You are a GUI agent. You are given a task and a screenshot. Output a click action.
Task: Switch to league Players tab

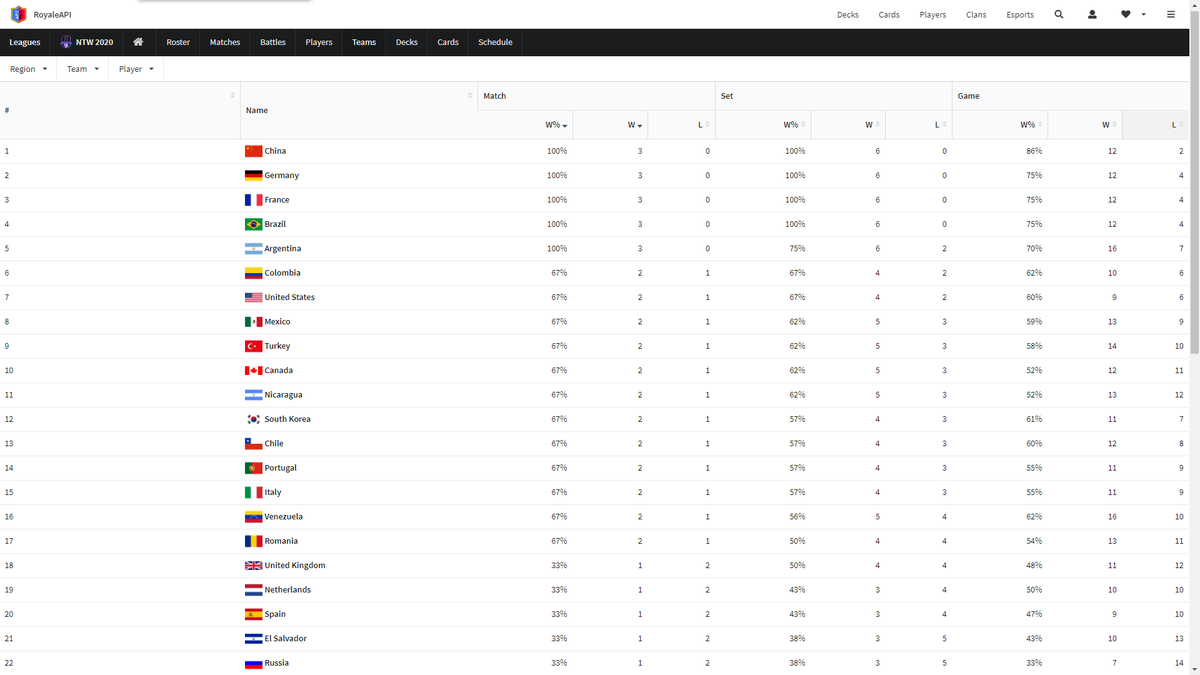click(319, 42)
